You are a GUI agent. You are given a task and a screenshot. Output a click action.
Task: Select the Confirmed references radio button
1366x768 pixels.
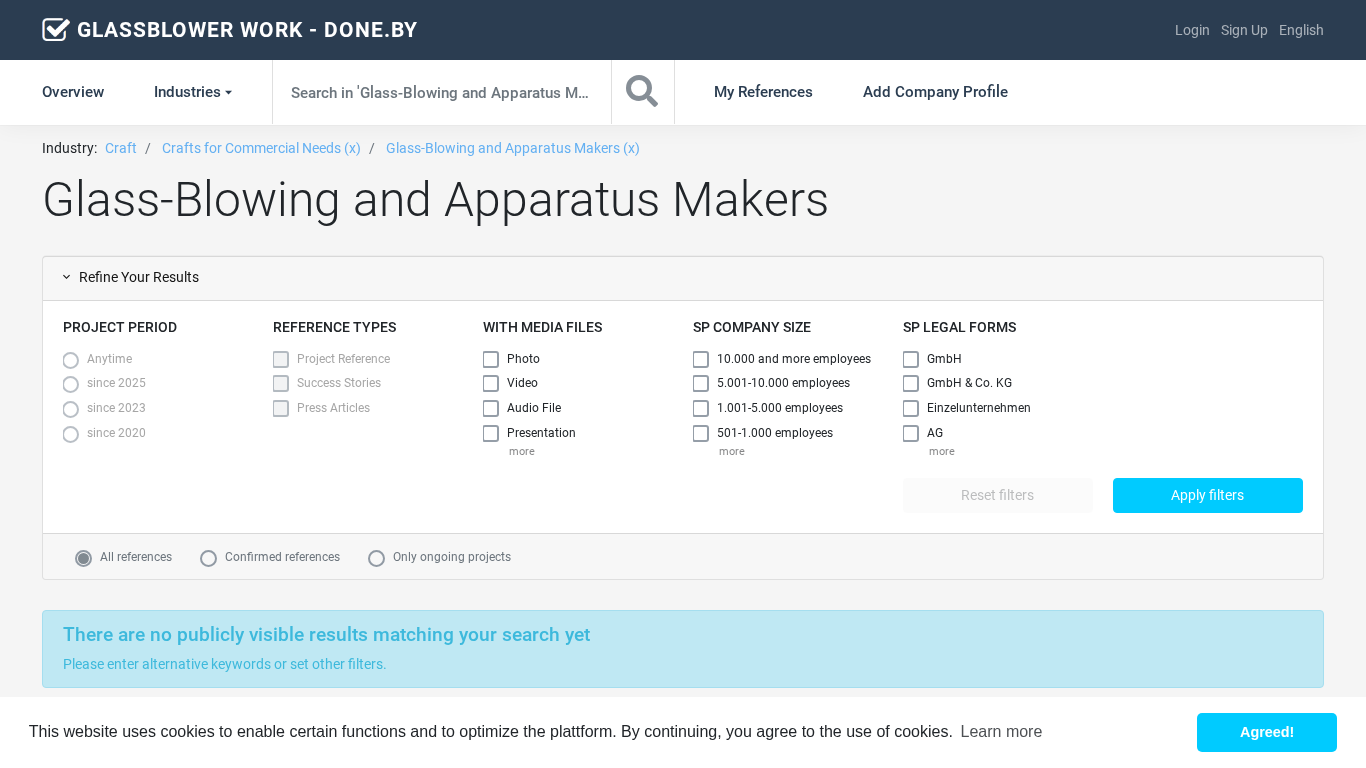coord(209,558)
